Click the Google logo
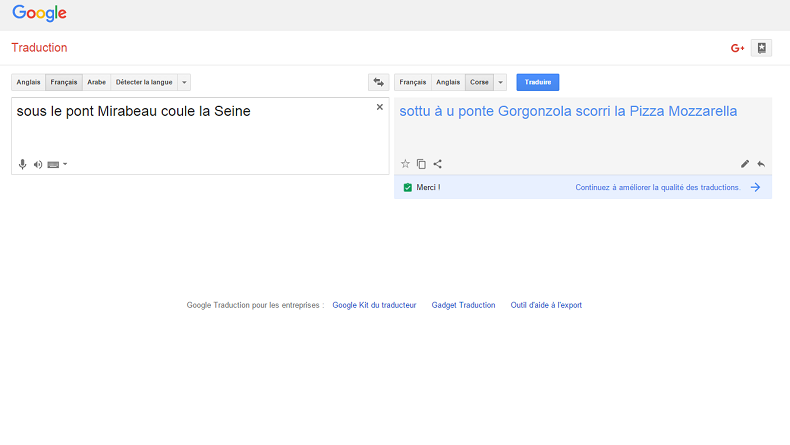The width and height of the screenshot is (790, 445). [x=39, y=13]
